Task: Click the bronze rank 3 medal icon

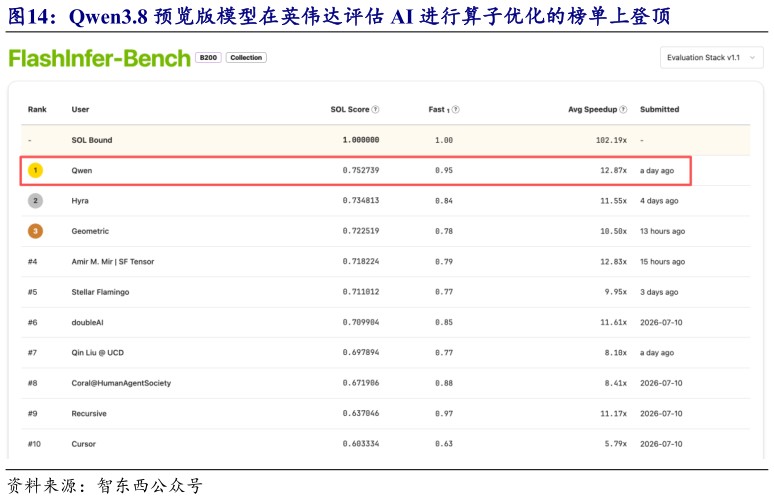Action: tap(35, 231)
